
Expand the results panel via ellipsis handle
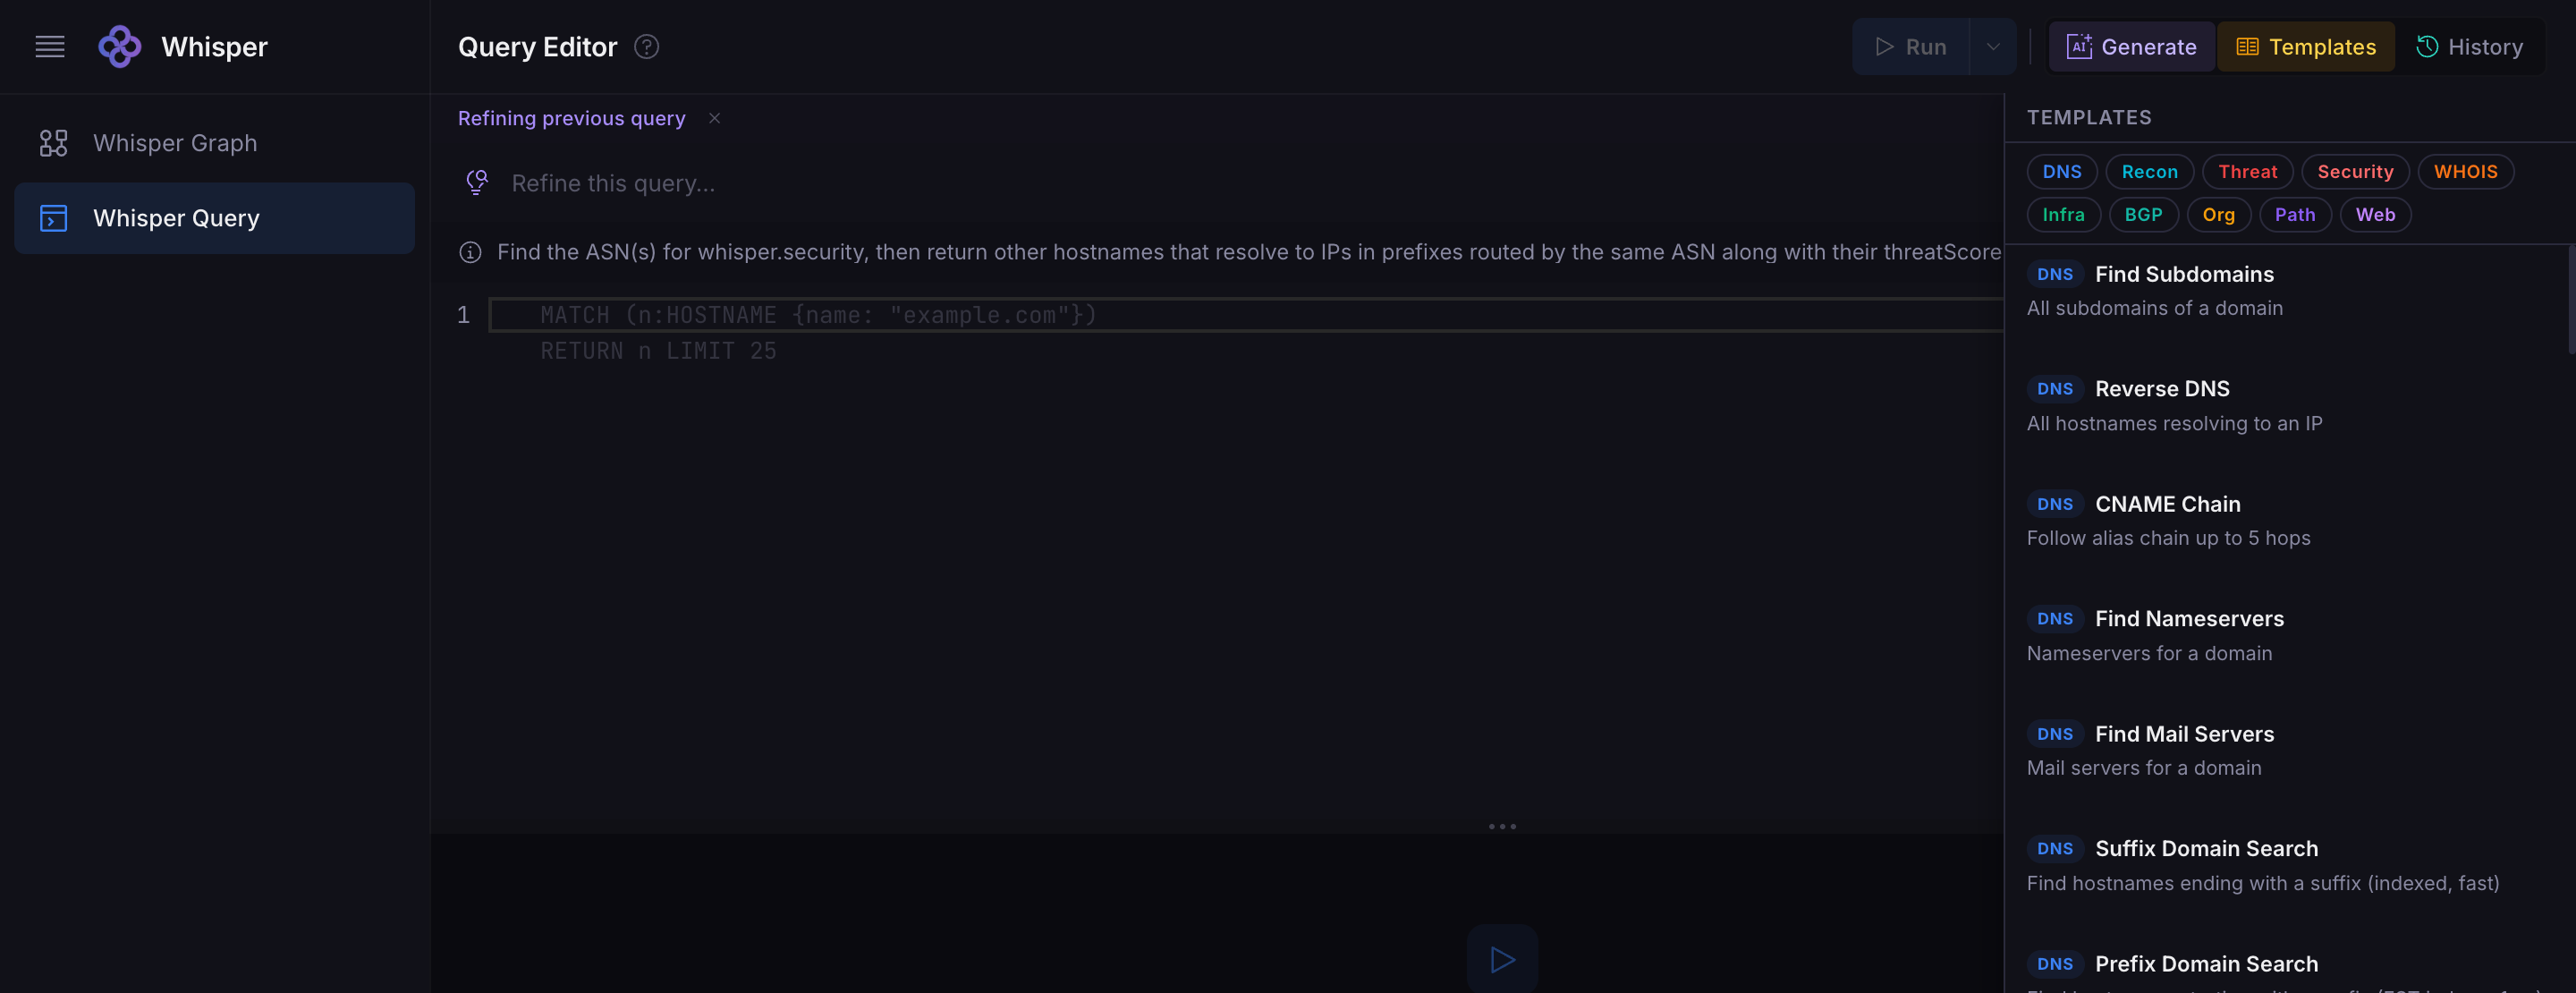(1501, 826)
